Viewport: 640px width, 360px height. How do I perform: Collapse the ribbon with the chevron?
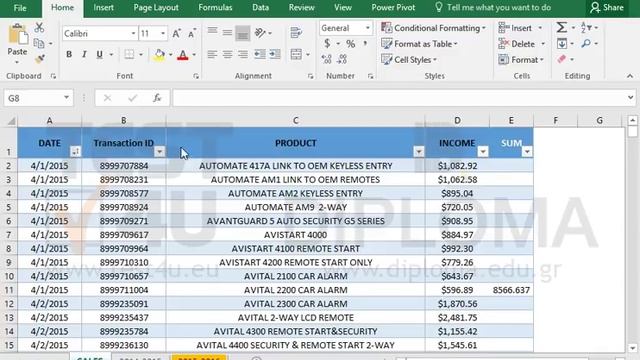[x=630, y=76]
